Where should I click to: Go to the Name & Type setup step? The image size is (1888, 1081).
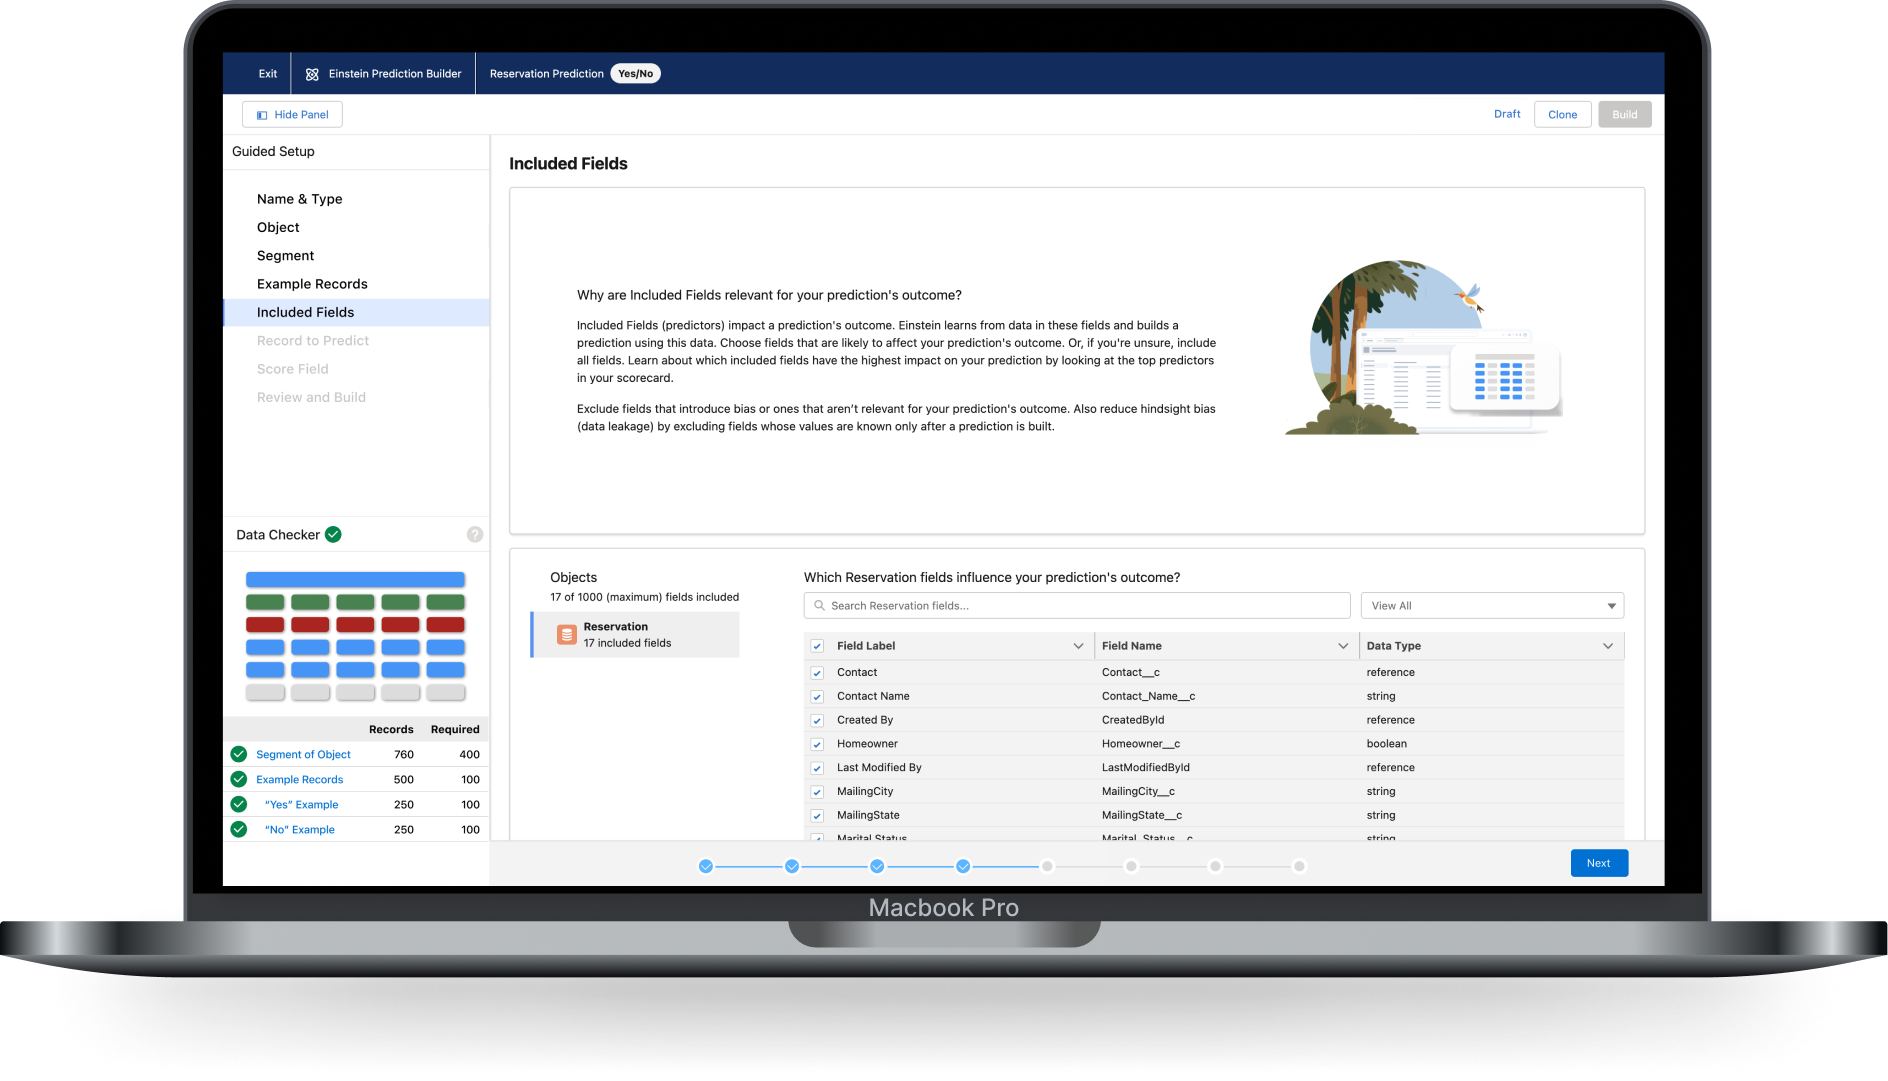[x=300, y=199]
